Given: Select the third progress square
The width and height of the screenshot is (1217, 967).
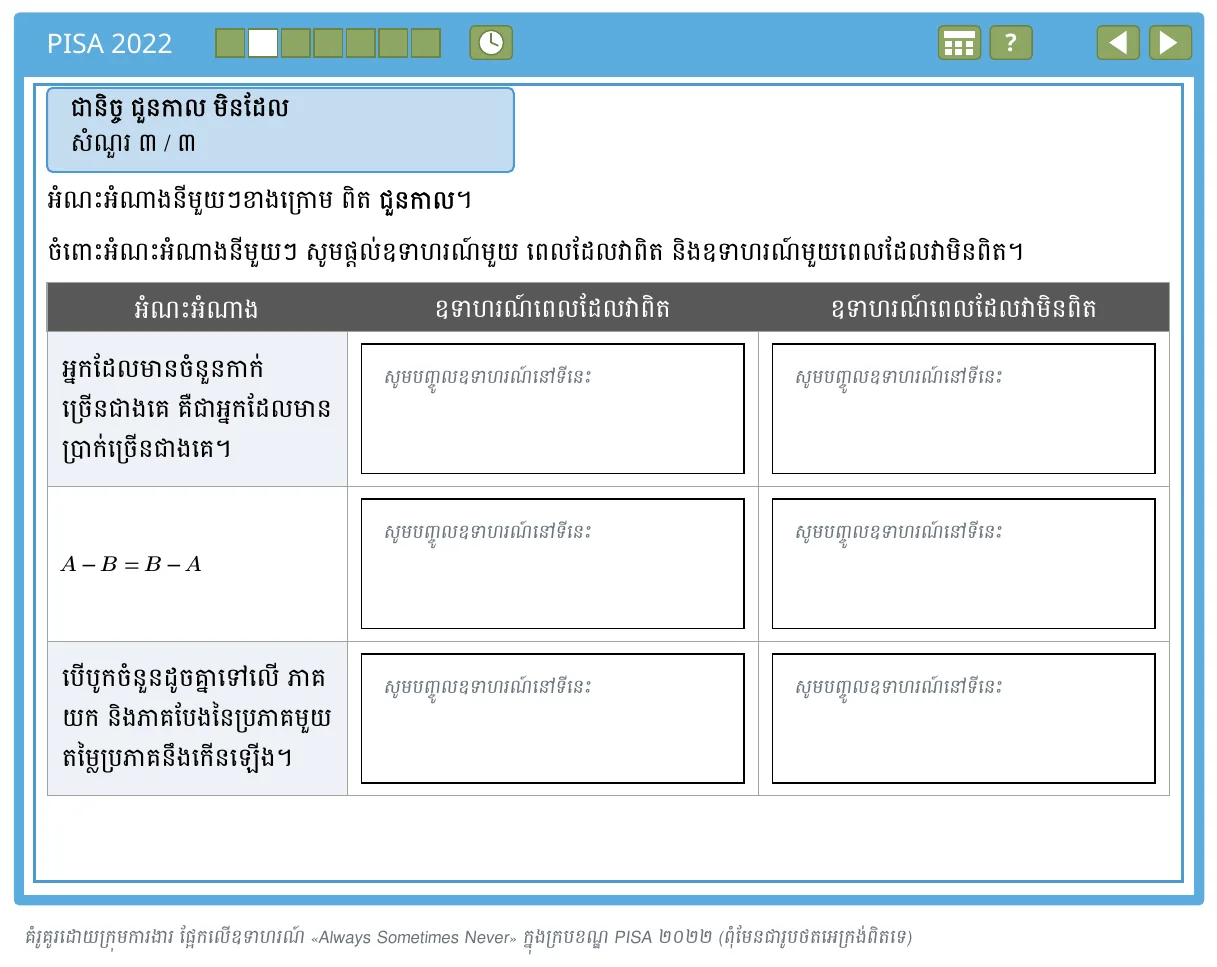Looking at the screenshot, I should point(295,43).
